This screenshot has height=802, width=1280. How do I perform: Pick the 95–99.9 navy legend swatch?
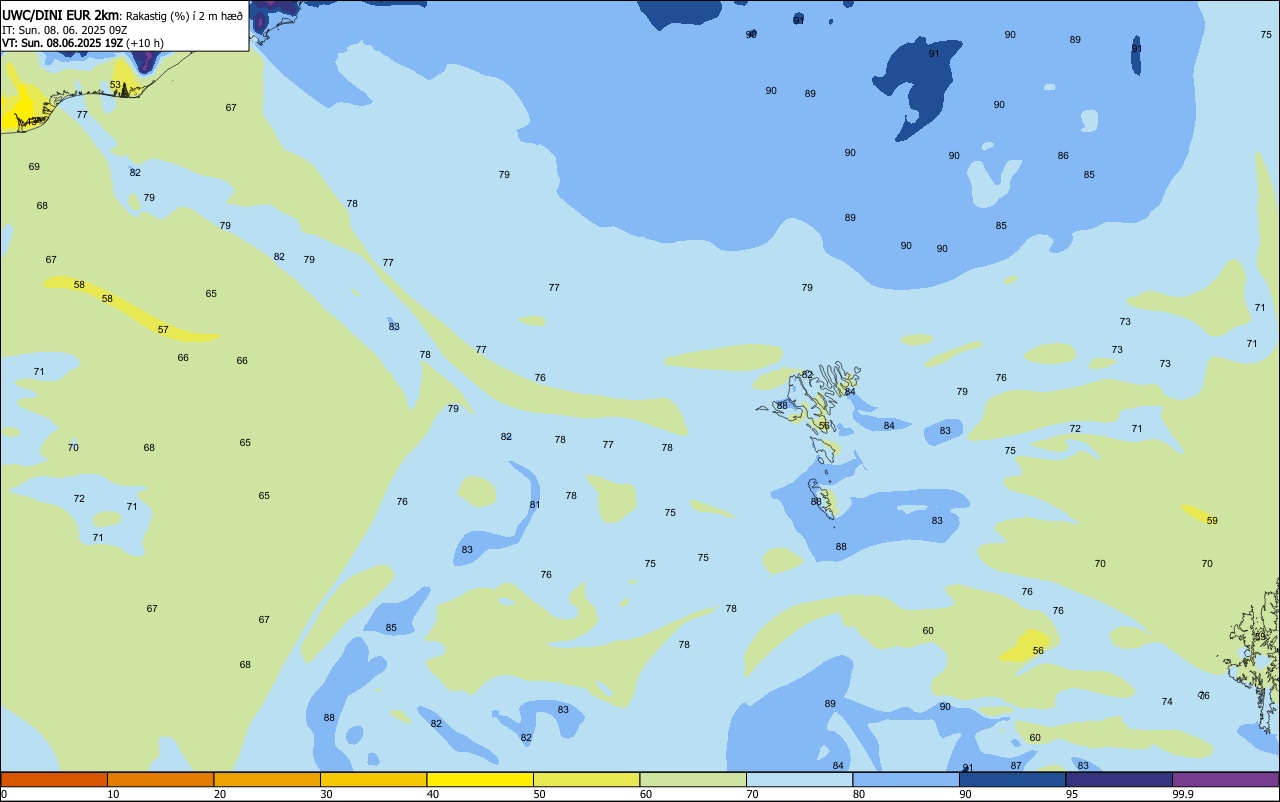coord(1119,779)
